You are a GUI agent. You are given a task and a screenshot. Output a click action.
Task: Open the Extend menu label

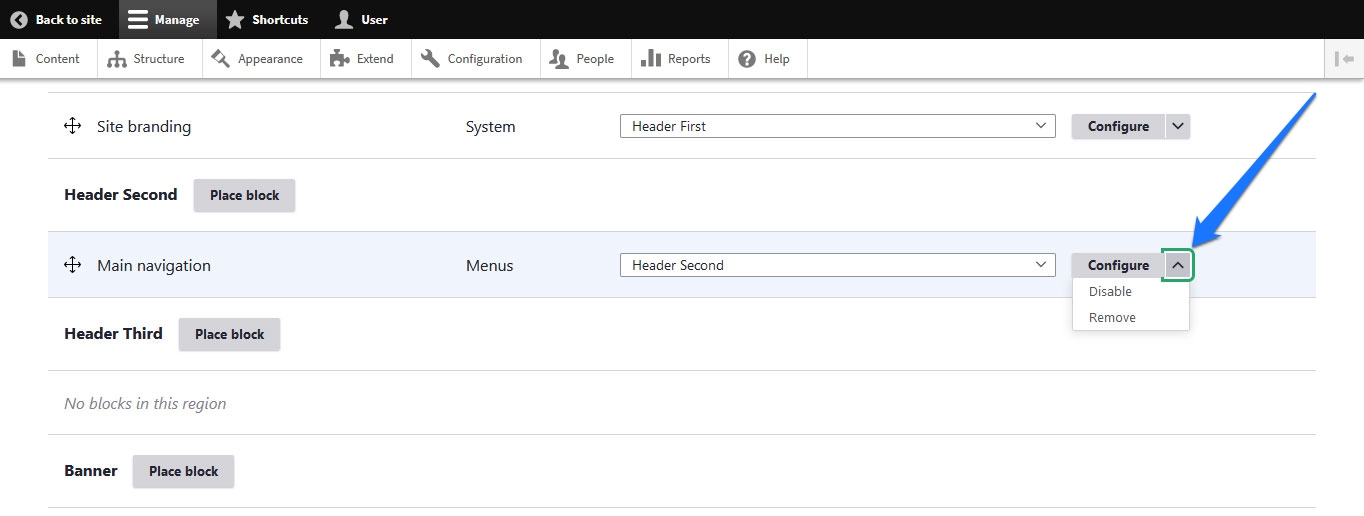[375, 59]
